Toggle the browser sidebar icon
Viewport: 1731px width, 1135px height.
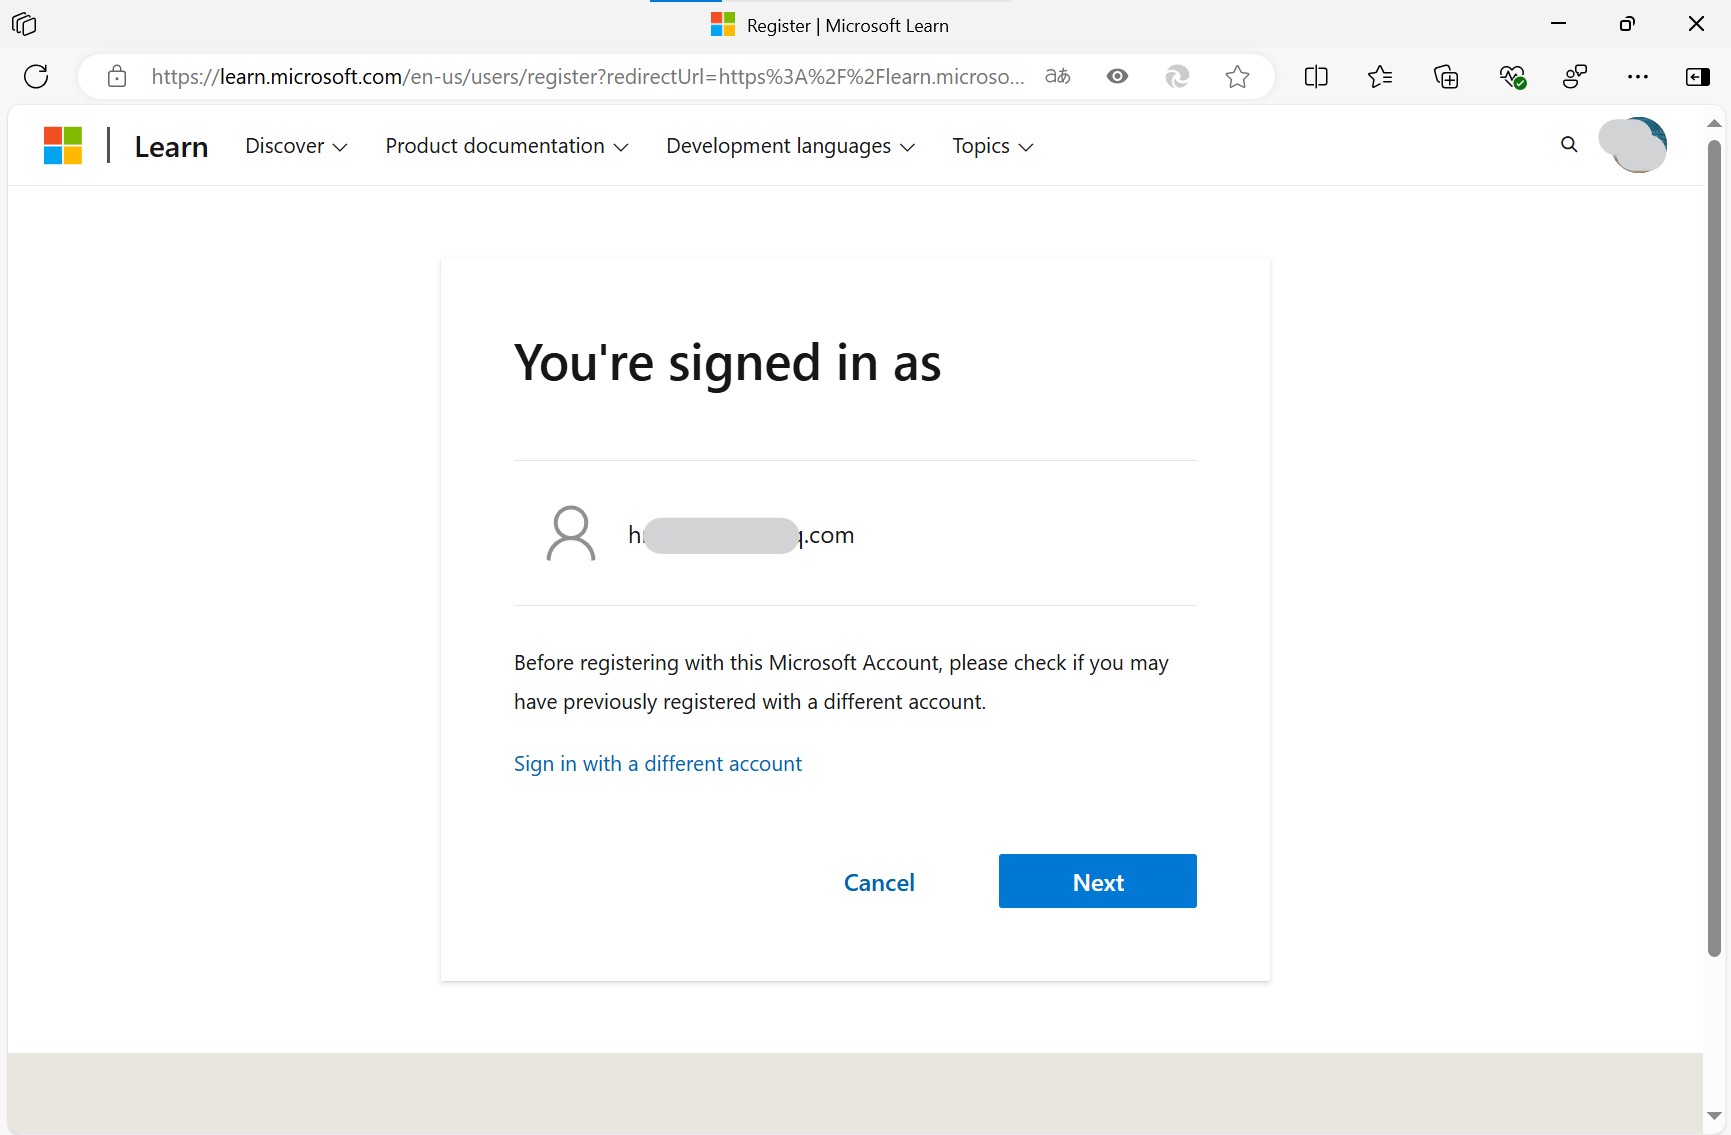point(1698,76)
